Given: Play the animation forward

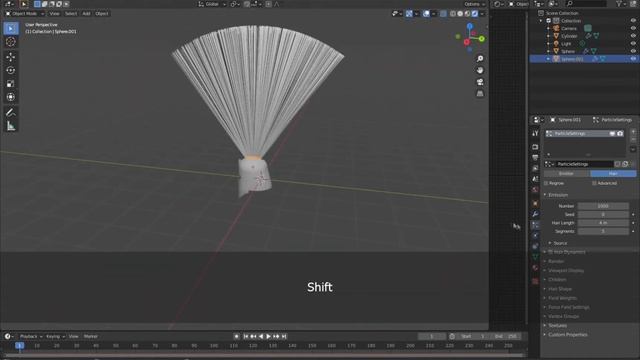Looking at the screenshot, I should point(268,336).
